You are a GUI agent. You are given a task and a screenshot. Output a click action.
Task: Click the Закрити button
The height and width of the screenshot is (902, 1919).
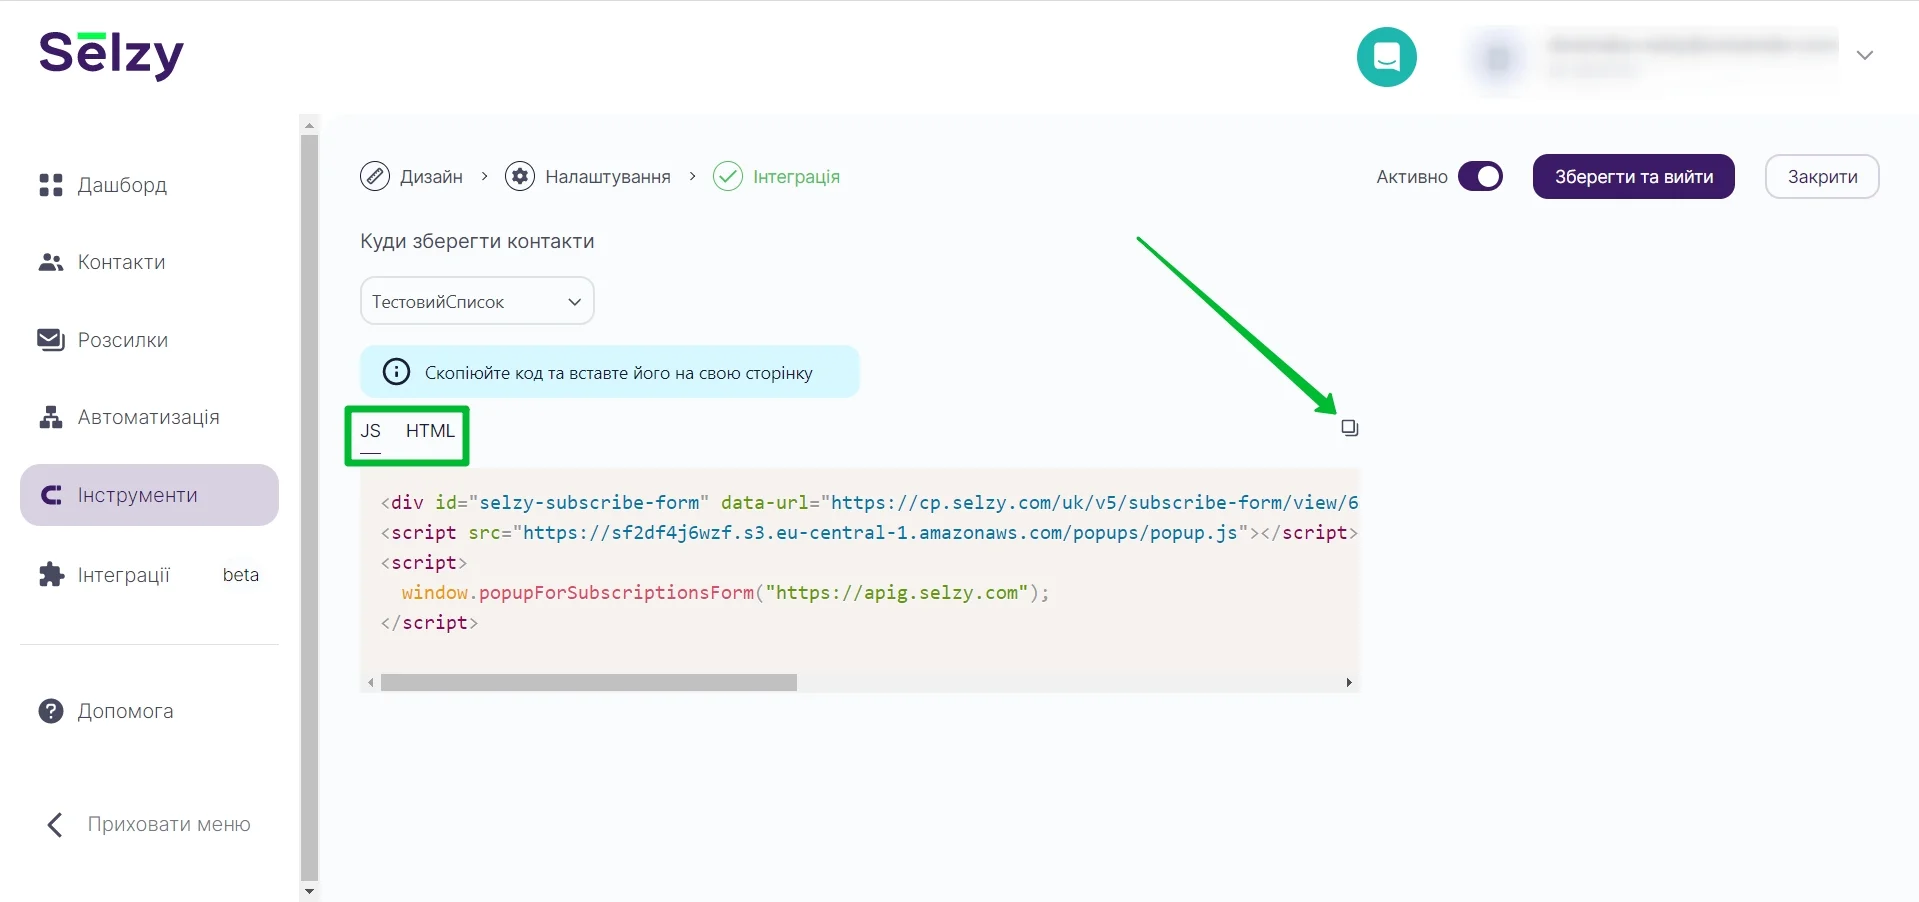point(1822,177)
